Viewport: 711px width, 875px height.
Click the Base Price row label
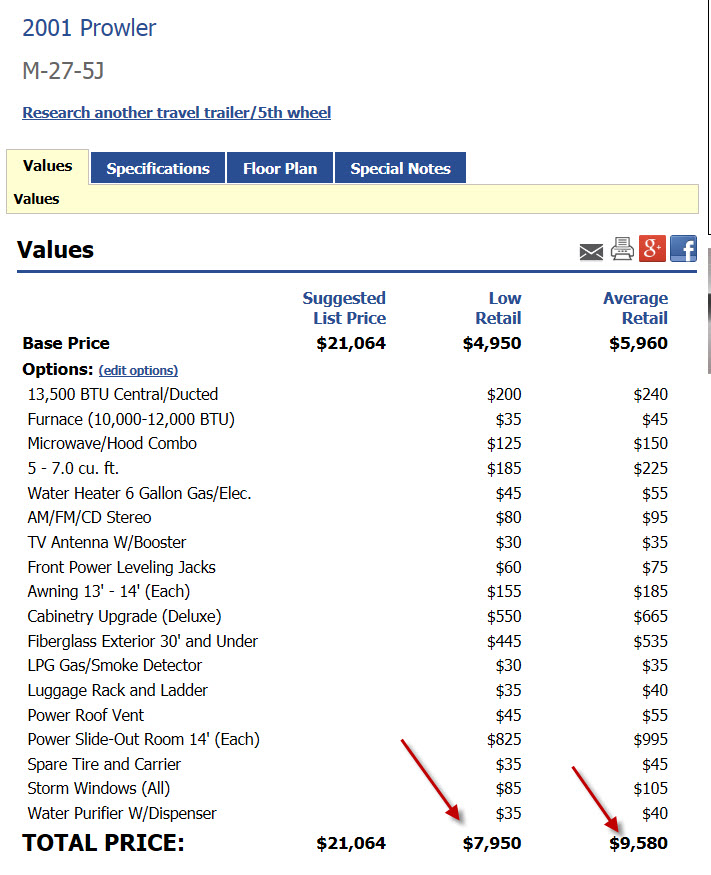[66, 343]
